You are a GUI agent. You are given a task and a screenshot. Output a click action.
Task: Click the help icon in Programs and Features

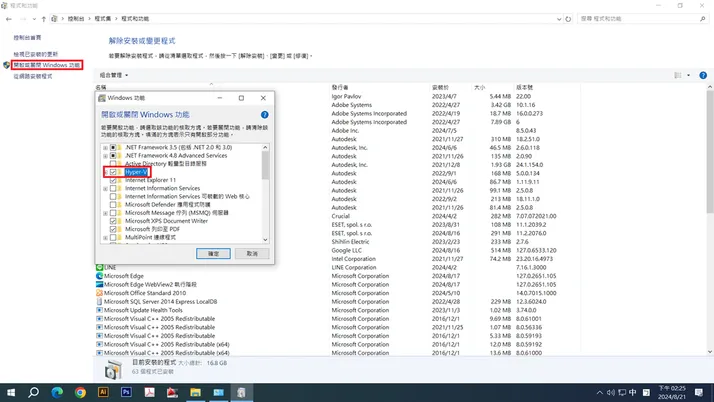(x=703, y=75)
